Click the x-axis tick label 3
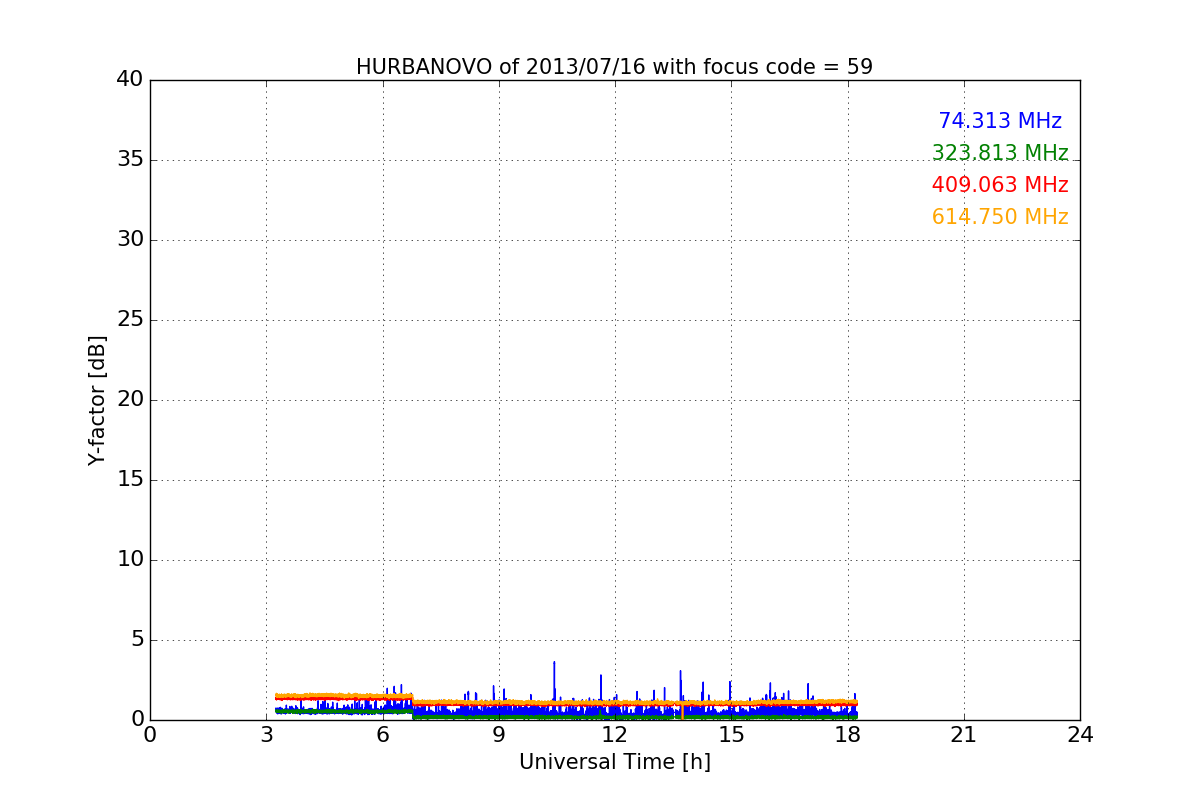Screen dimensions: 1200x800 pos(266,735)
